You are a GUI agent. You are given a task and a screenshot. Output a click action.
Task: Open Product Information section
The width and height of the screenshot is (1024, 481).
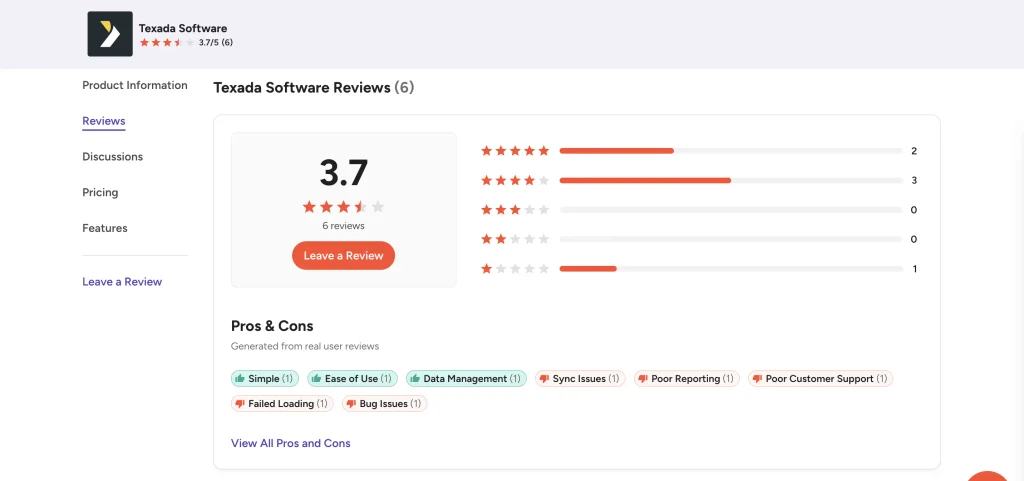pos(135,85)
